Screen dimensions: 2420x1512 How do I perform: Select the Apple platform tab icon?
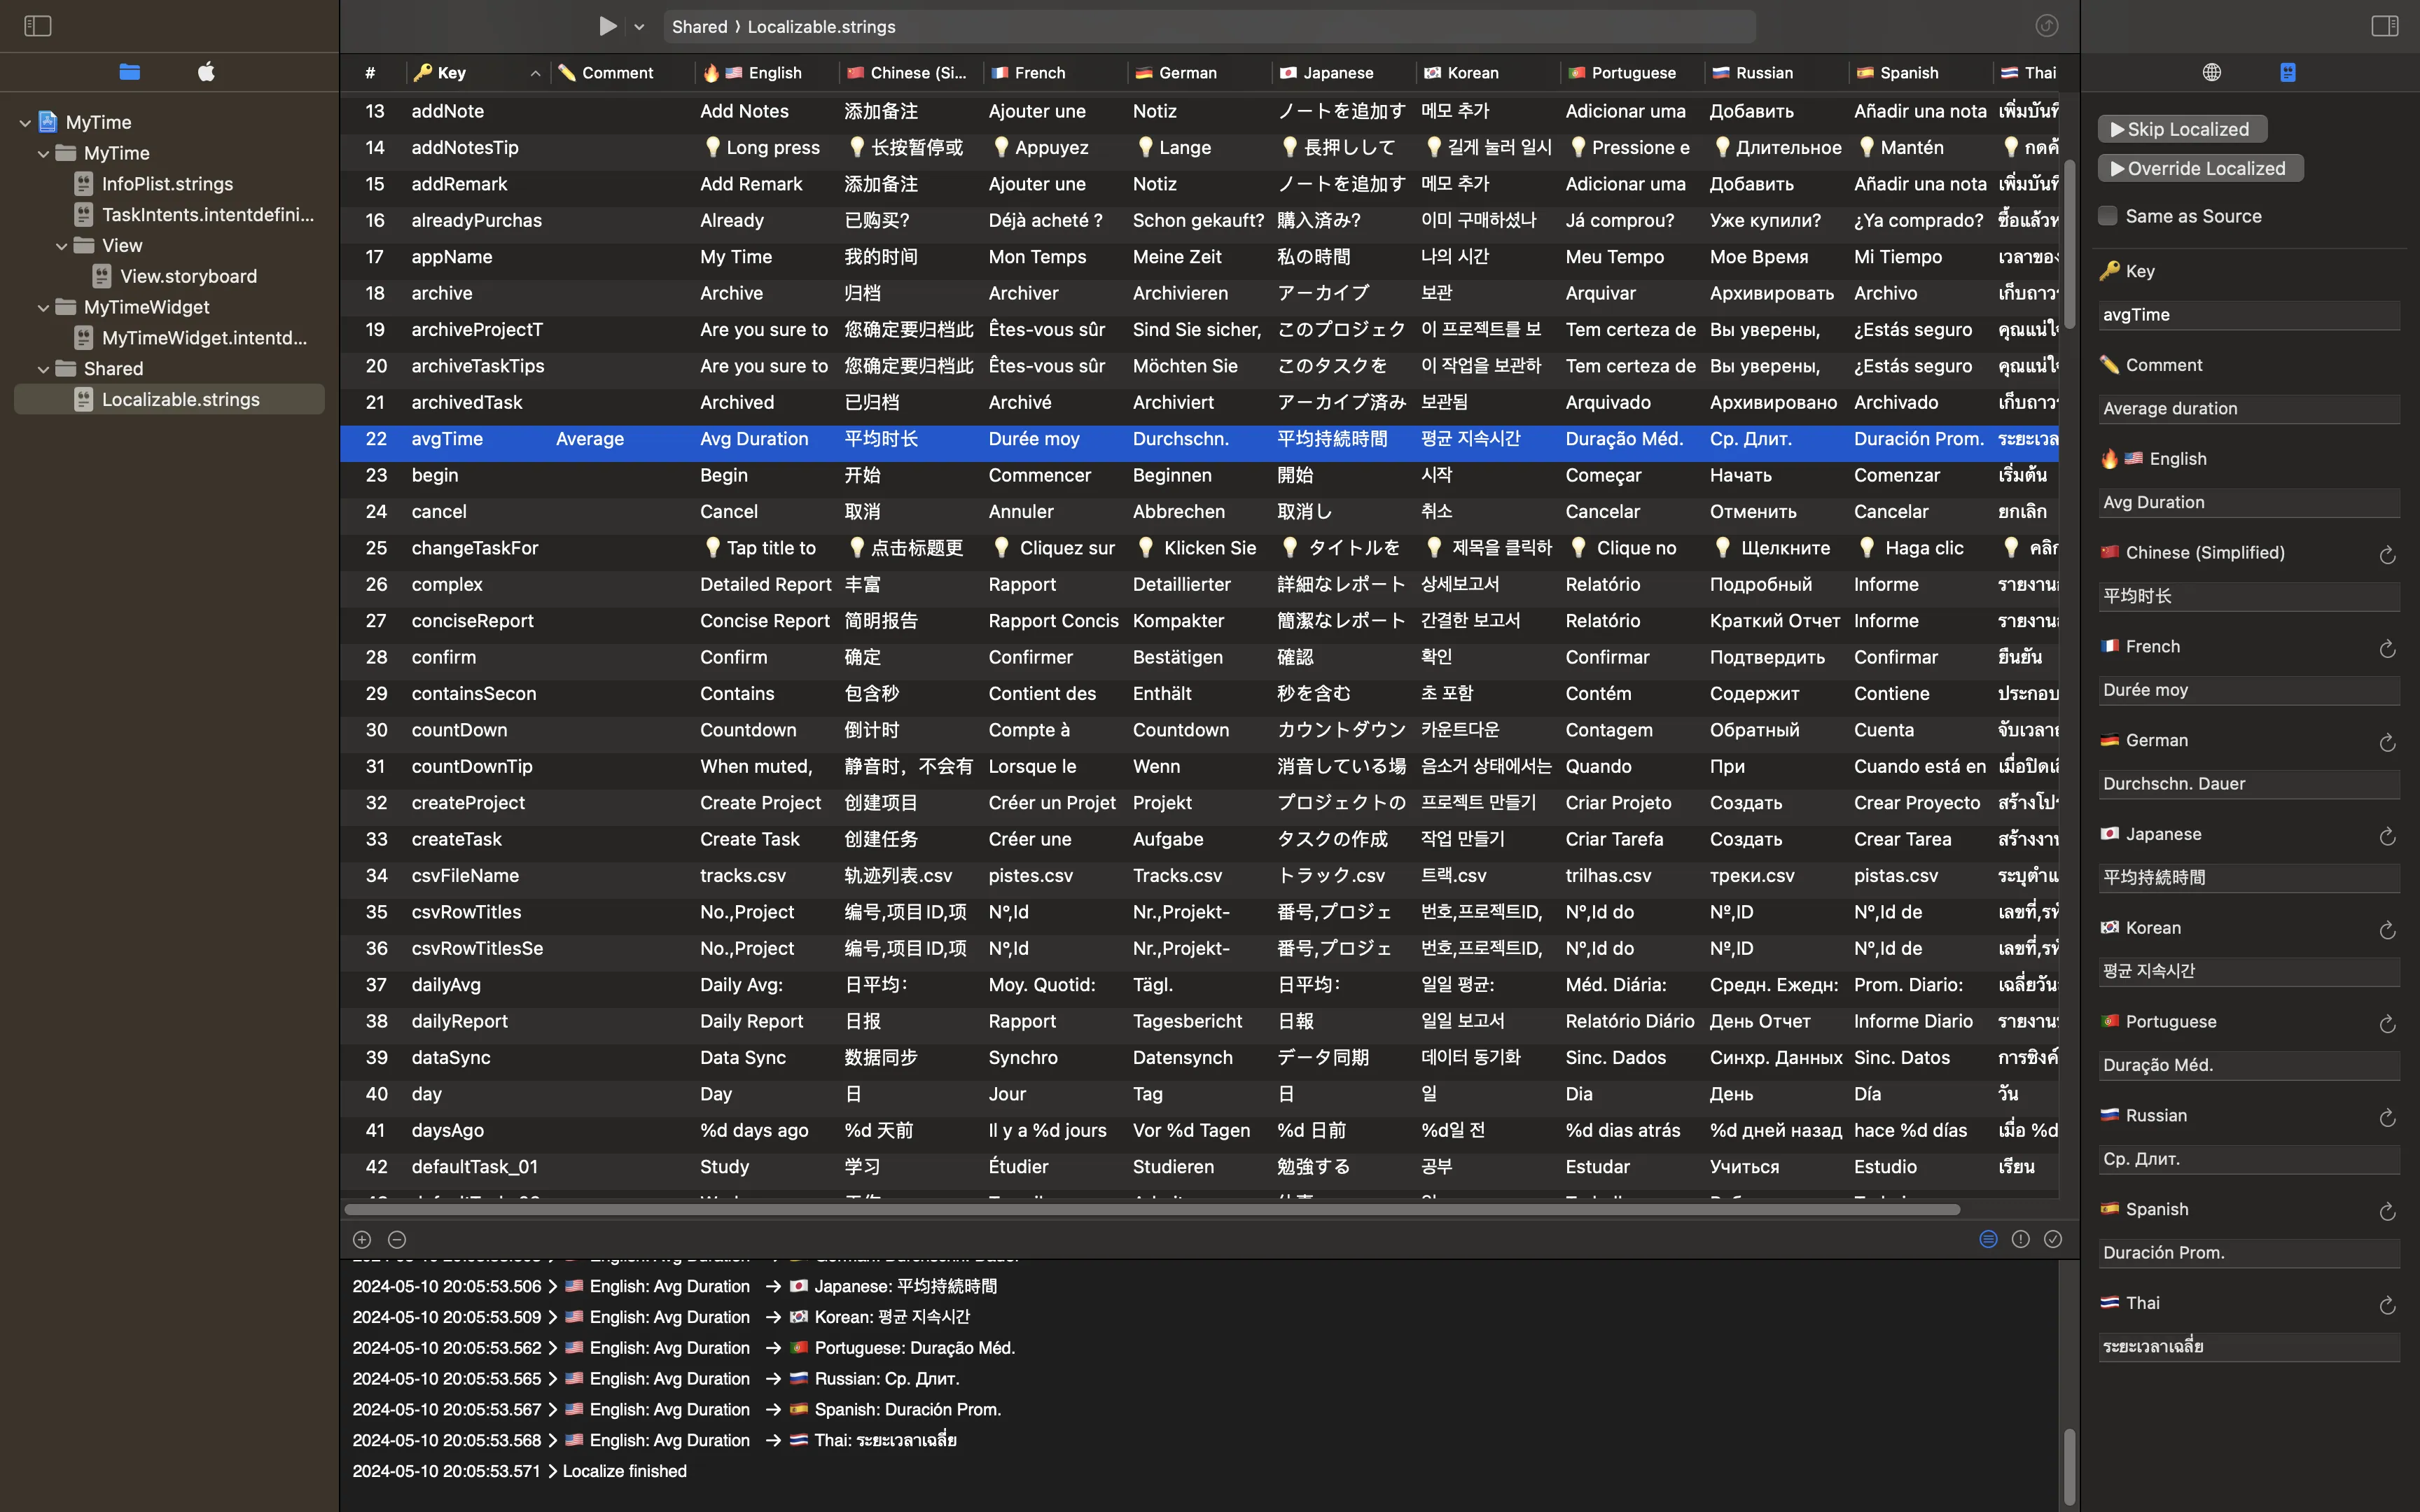coord(206,72)
